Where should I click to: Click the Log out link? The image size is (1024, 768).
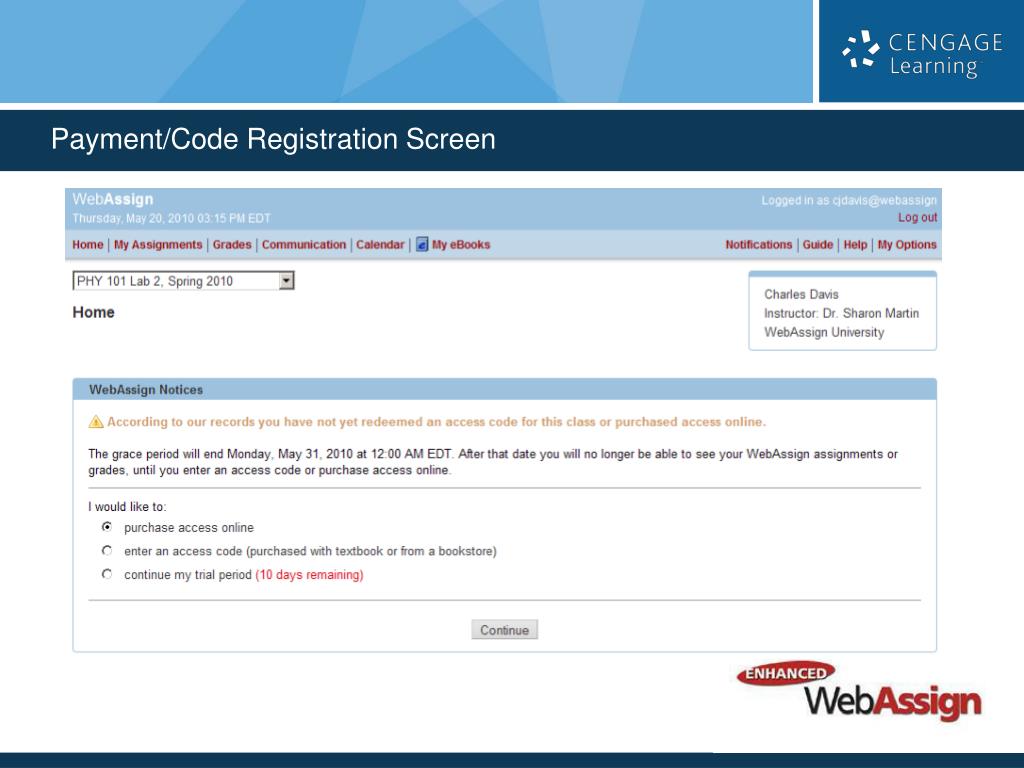pyautogui.click(x=917, y=217)
